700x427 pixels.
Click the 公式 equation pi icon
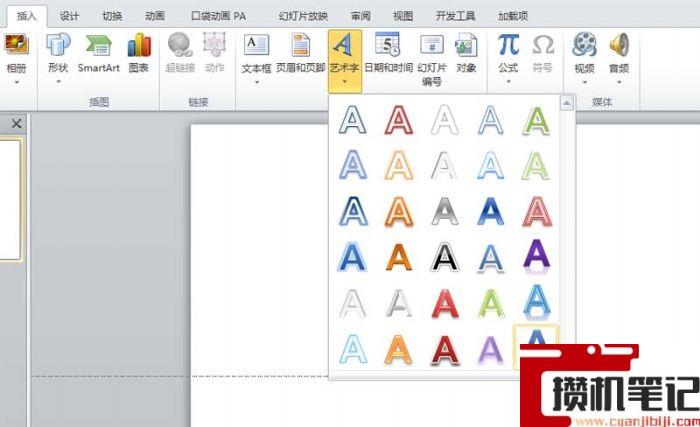click(x=508, y=45)
